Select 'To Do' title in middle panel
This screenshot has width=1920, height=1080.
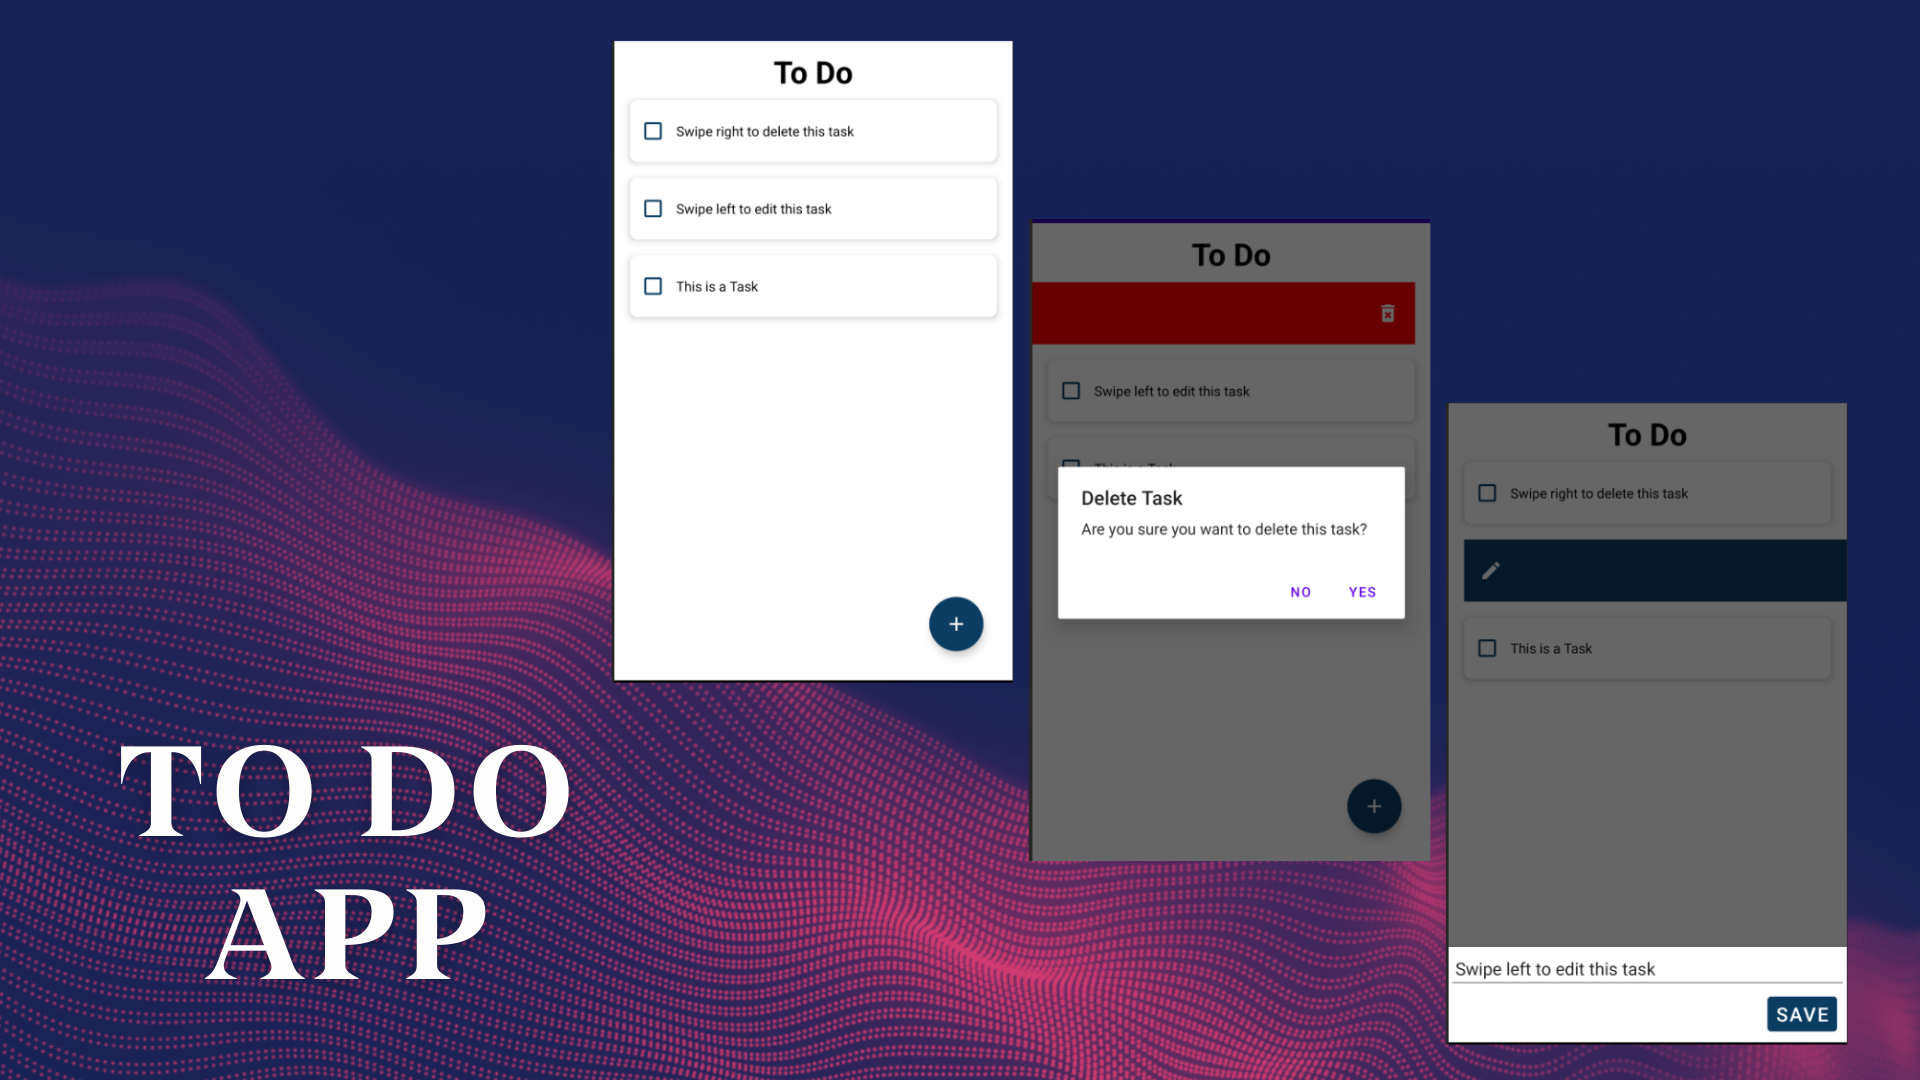click(1230, 255)
